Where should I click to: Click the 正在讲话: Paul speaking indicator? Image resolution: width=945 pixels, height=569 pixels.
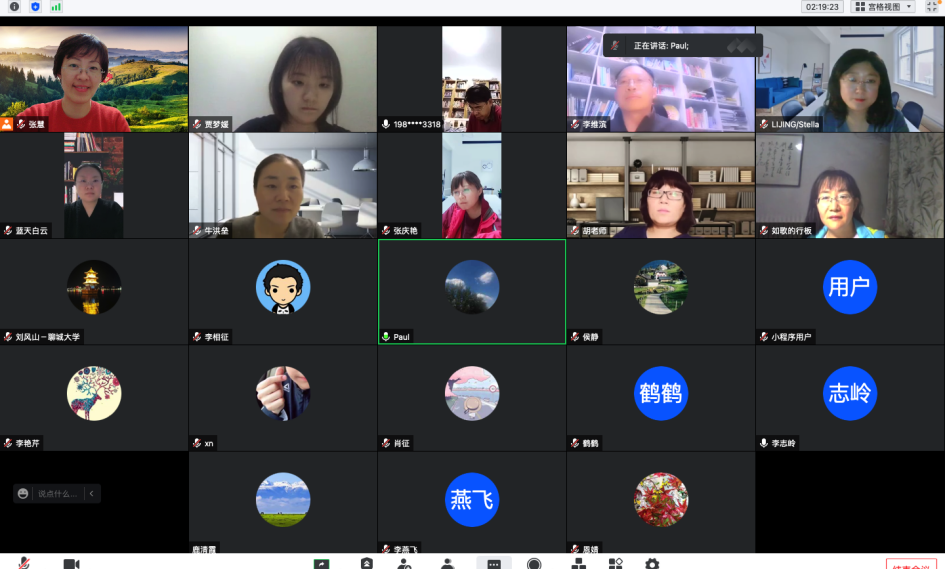click(x=661, y=45)
